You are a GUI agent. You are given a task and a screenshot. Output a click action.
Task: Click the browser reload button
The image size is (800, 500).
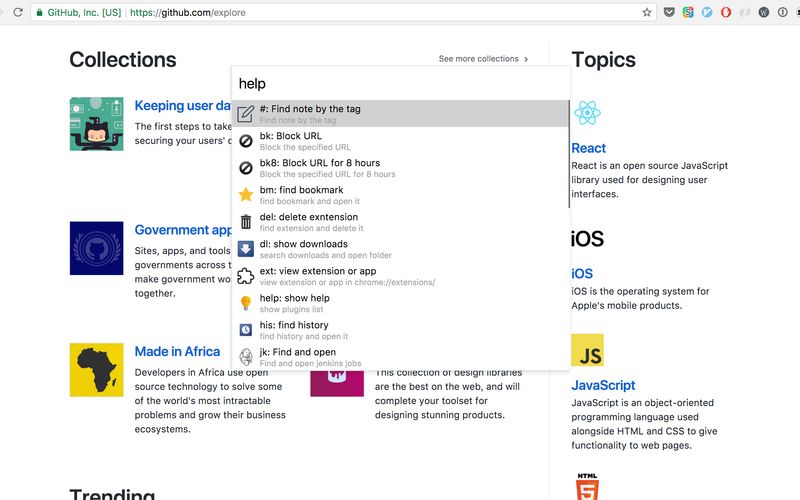(x=18, y=12)
